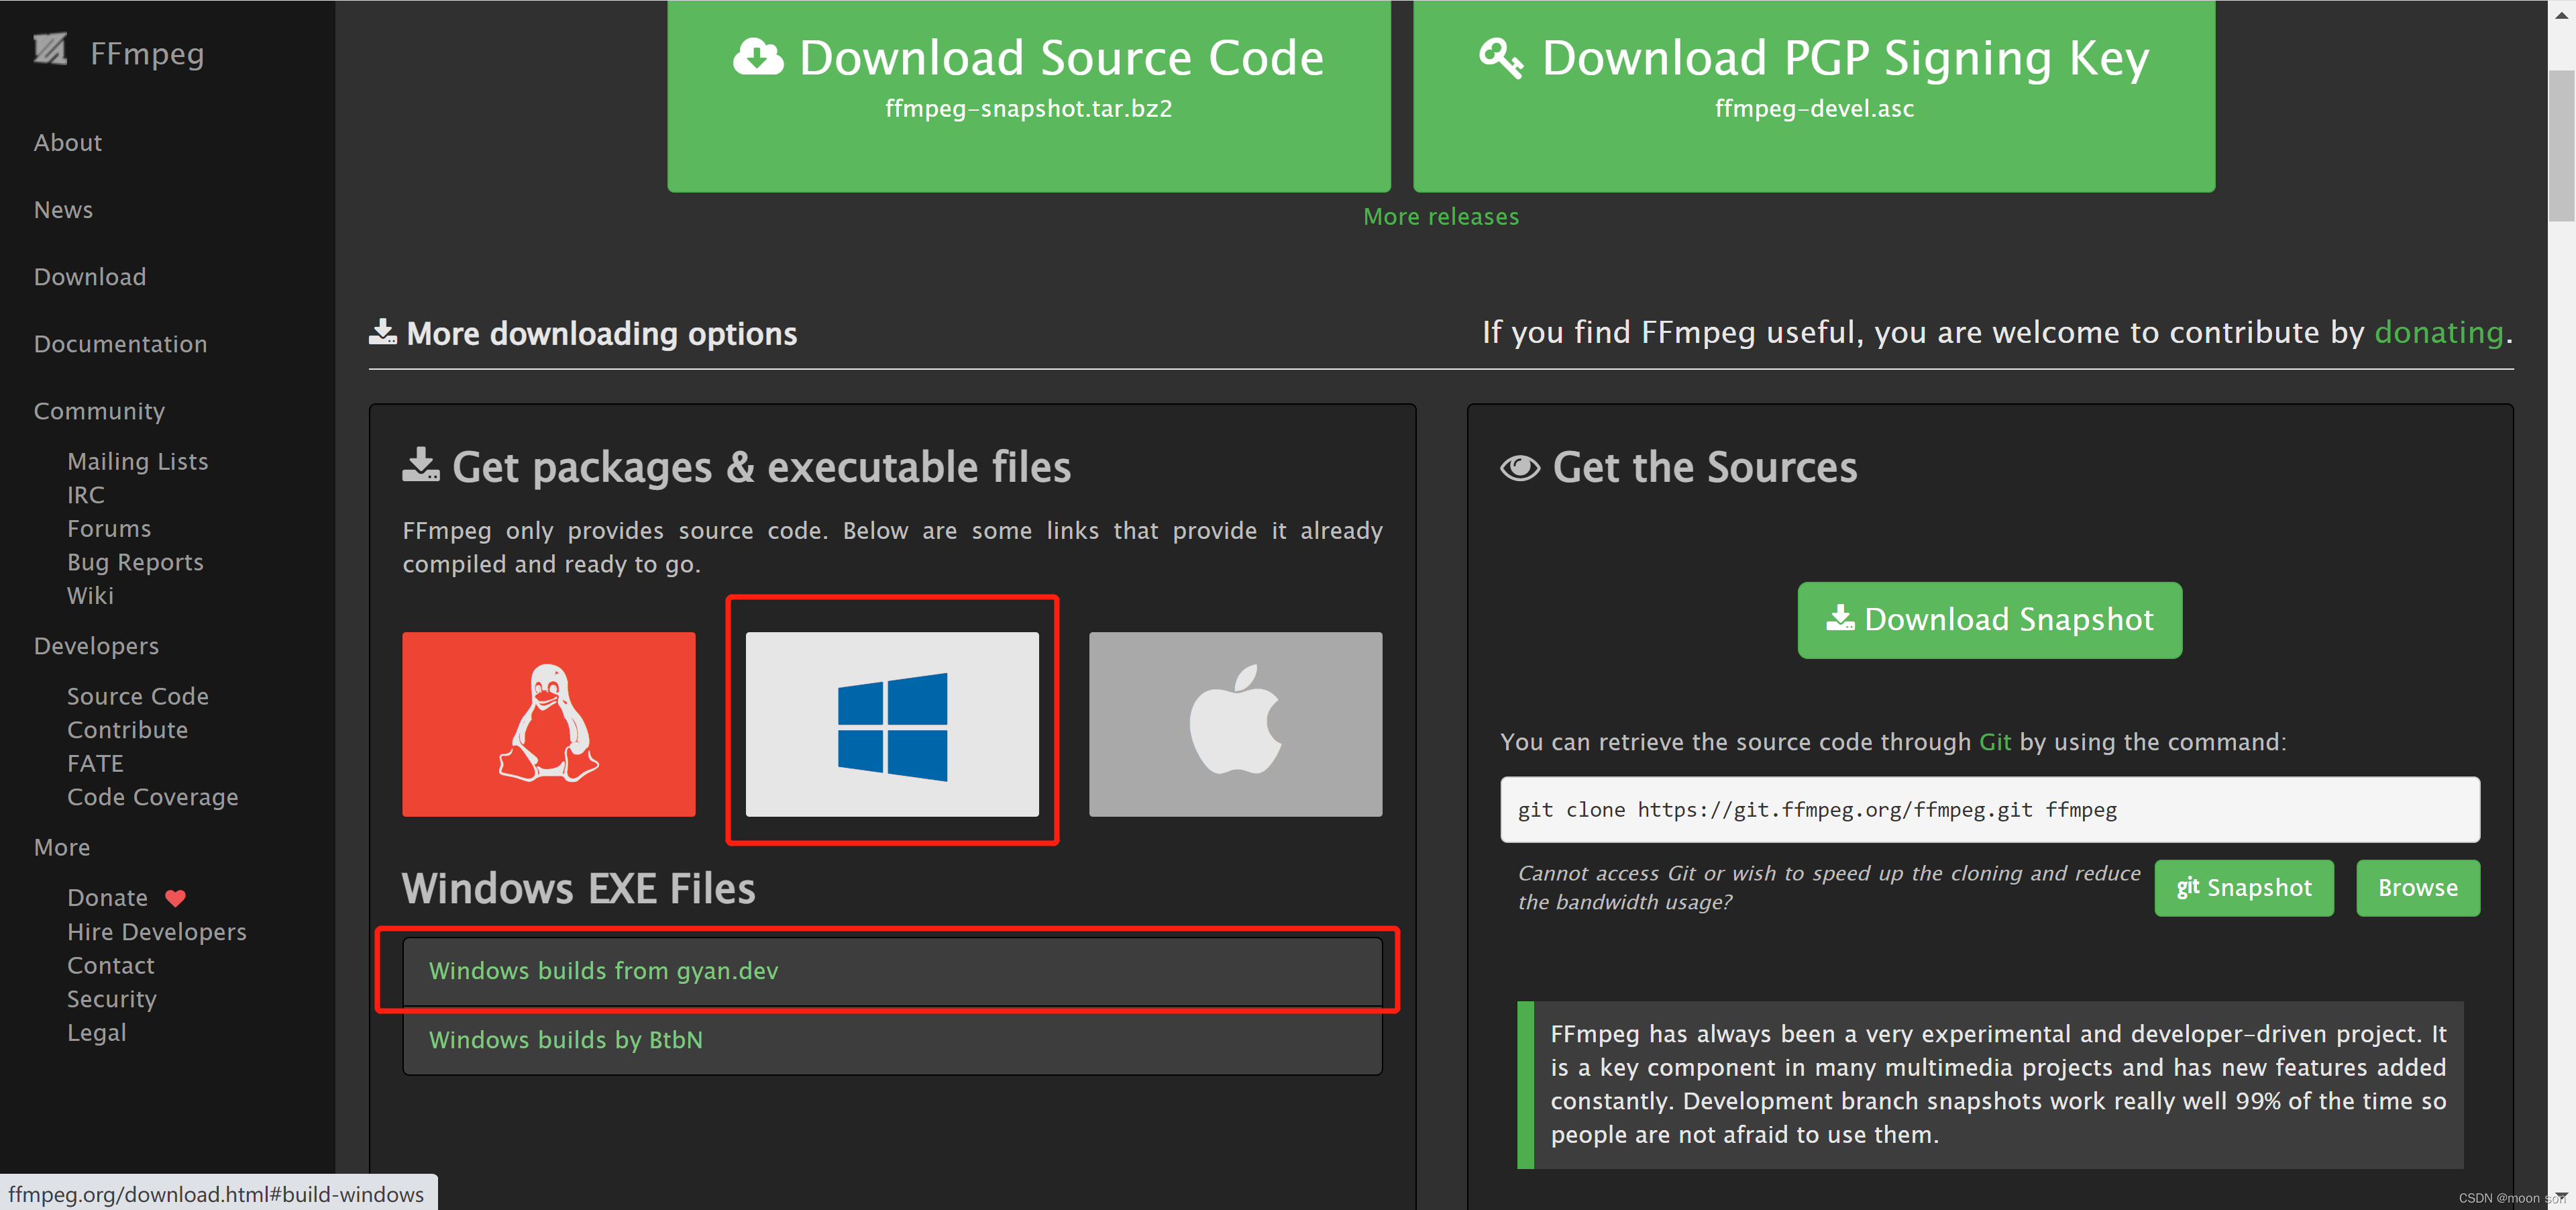Image resolution: width=2576 pixels, height=1210 pixels.
Task: Click the git clone command field
Action: [x=1989, y=810]
